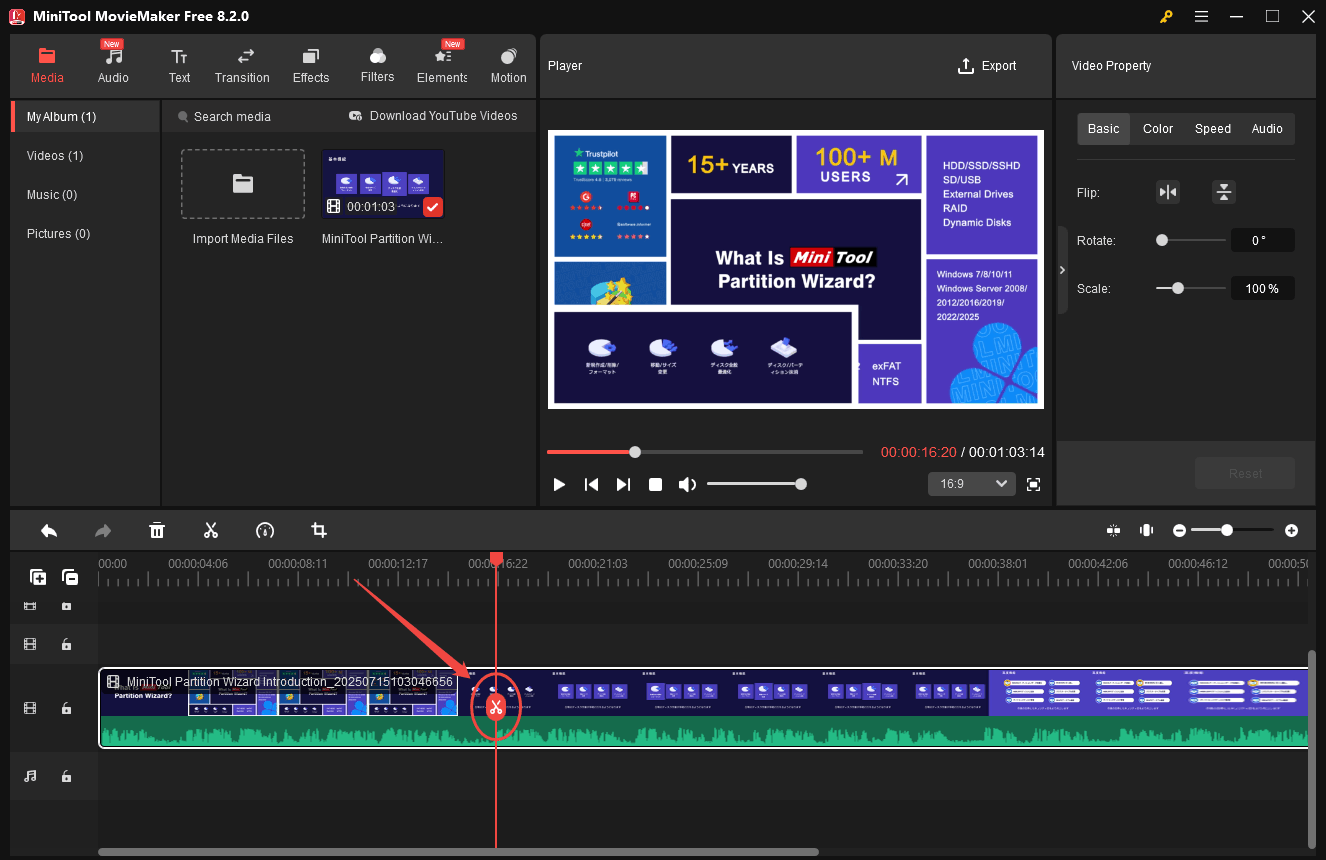This screenshot has height=860, width=1326.
Task: Open the 16:9 aspect ratio dropdown
Action: click(972, 484)
